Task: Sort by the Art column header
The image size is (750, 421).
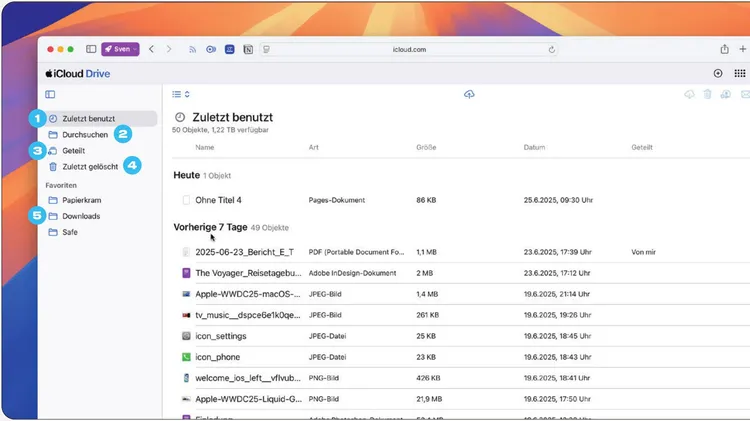Action: [314, 147]
